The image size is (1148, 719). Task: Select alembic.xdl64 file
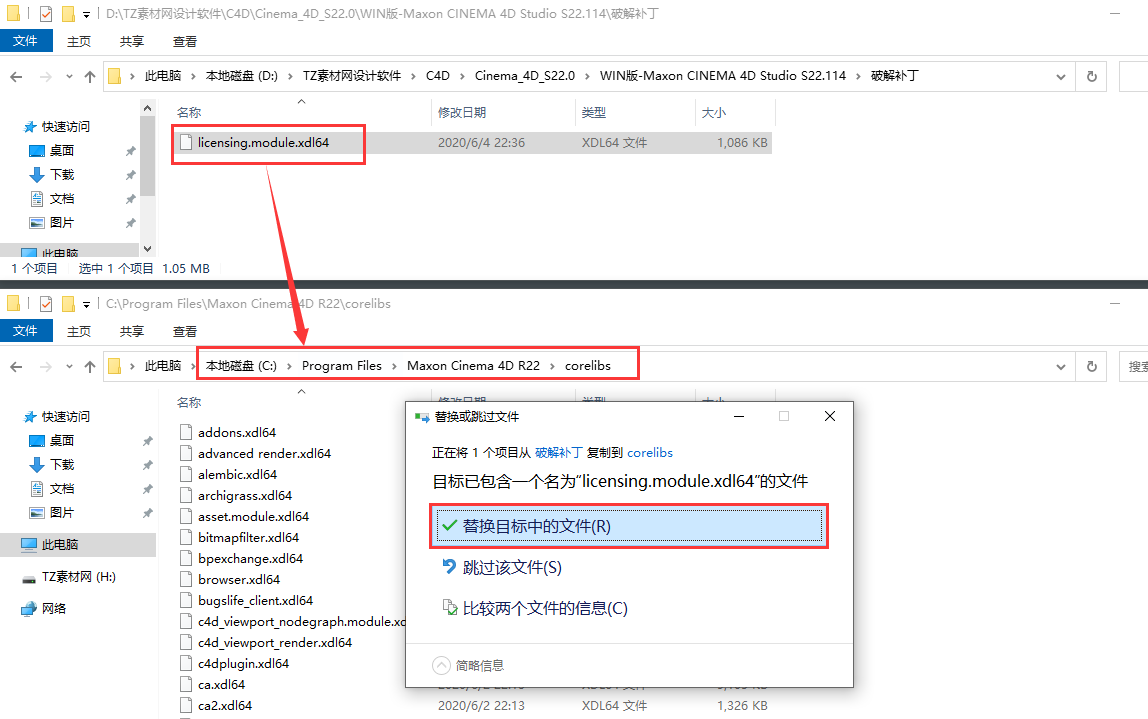click(237, 474)
